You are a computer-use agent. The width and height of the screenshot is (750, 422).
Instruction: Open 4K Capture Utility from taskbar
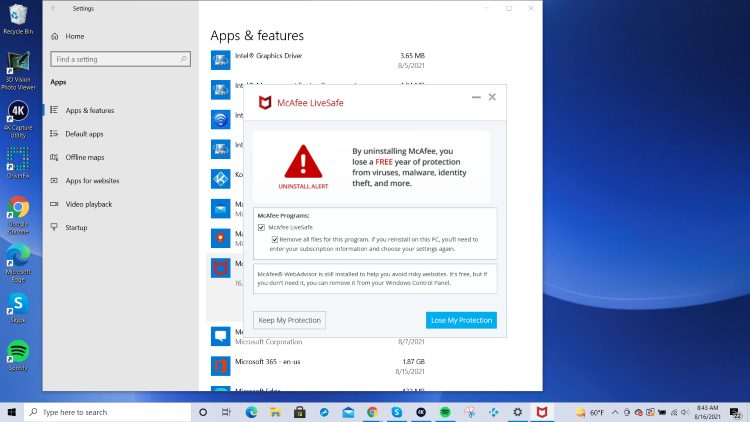(x=421, y=412)
